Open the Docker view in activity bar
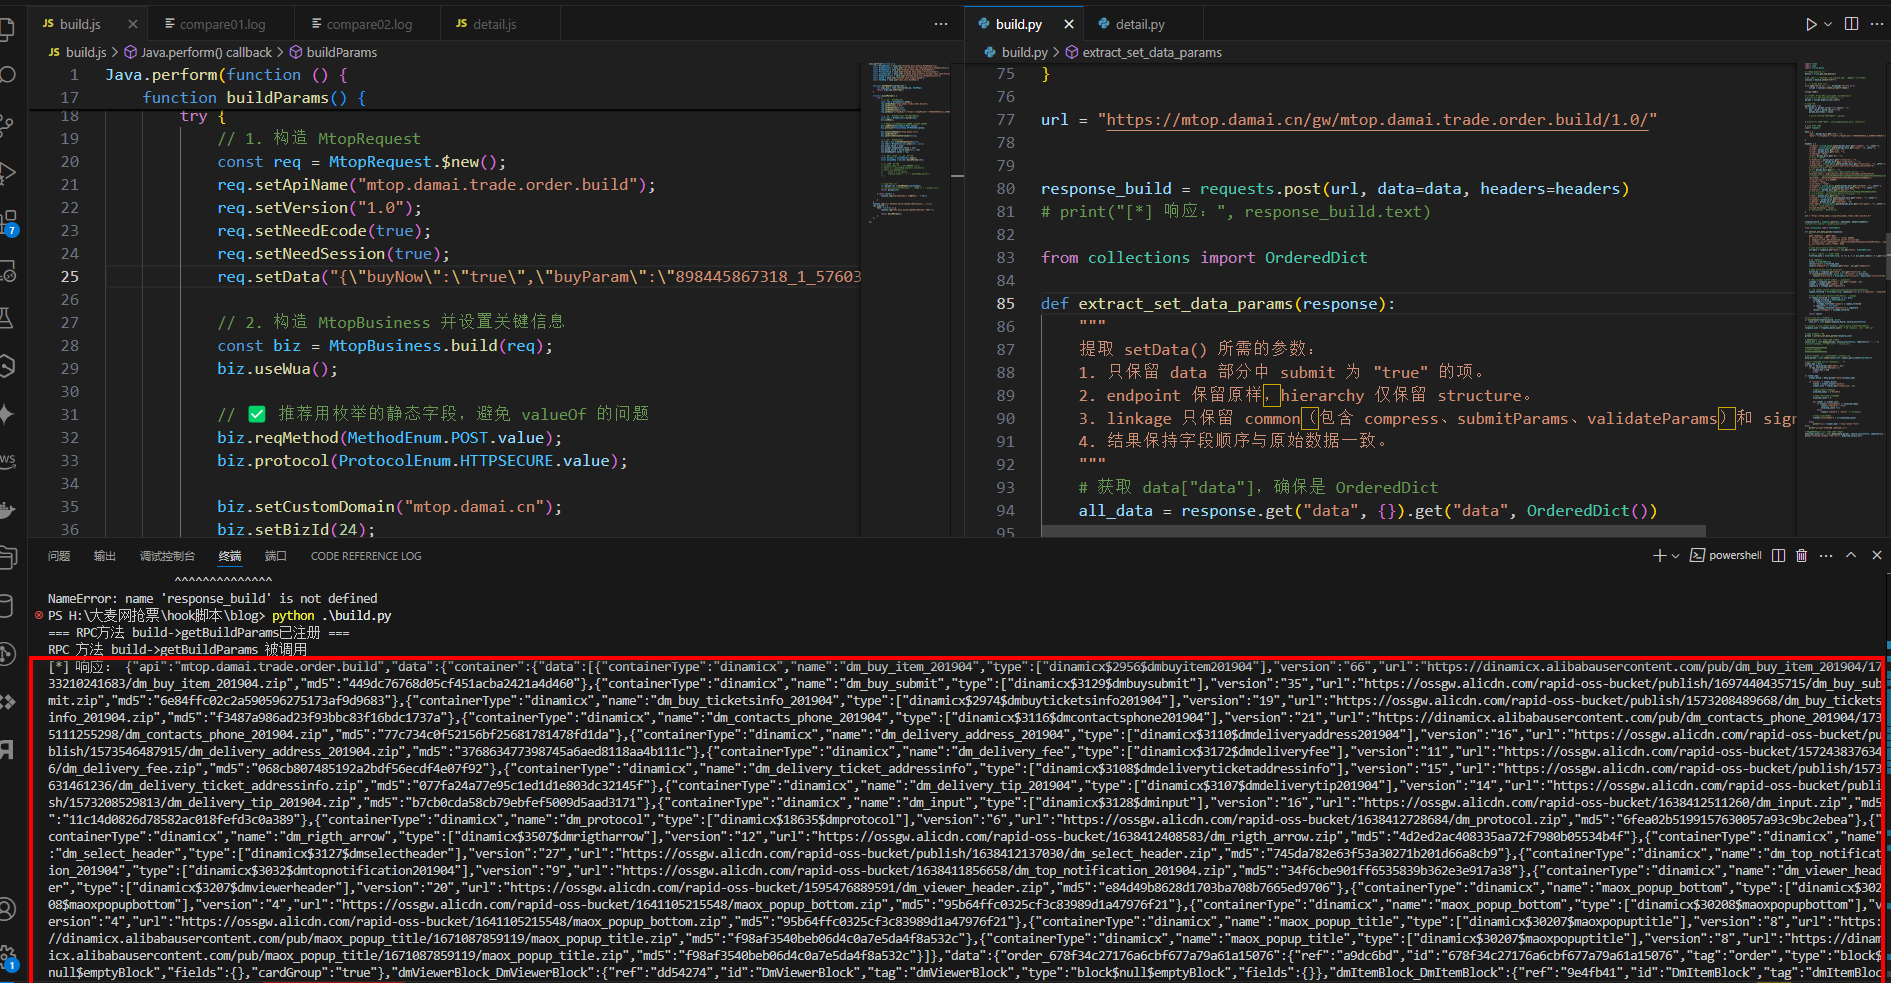1891x983 pixels. click(6, 511)
